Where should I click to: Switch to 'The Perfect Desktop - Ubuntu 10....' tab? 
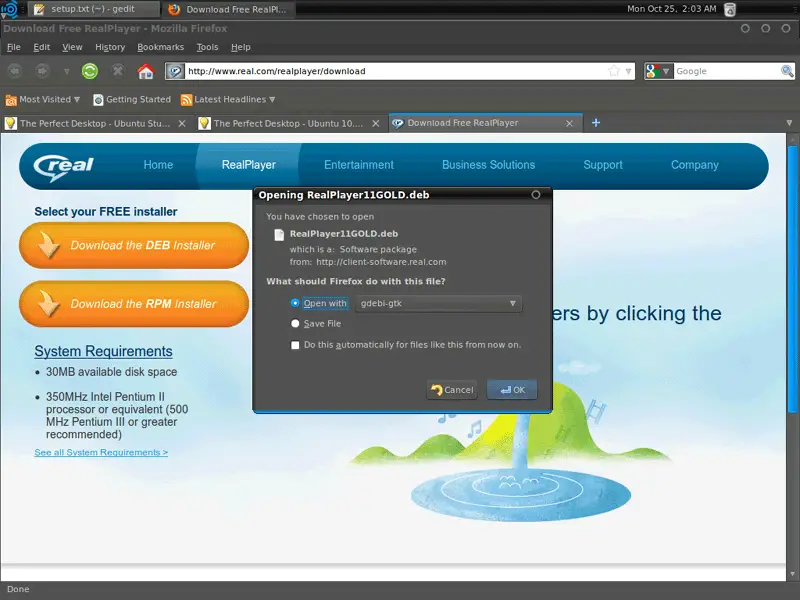289,123
